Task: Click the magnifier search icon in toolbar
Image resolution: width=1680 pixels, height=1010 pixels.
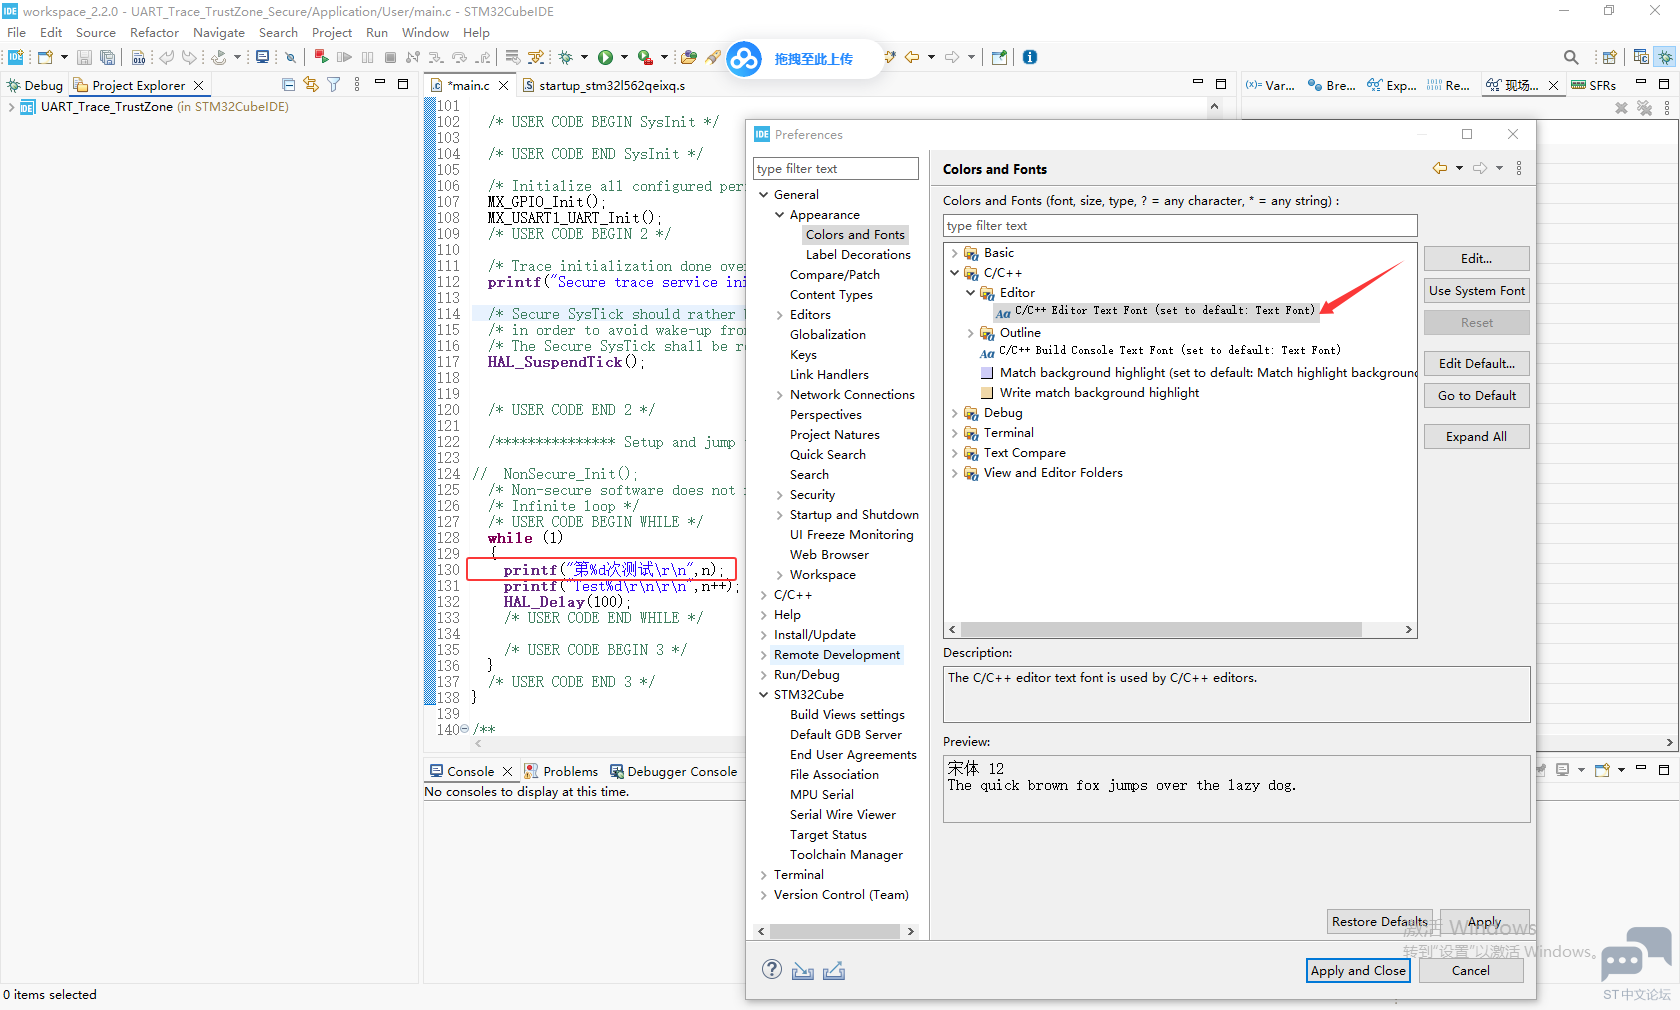Action: 1571,58
